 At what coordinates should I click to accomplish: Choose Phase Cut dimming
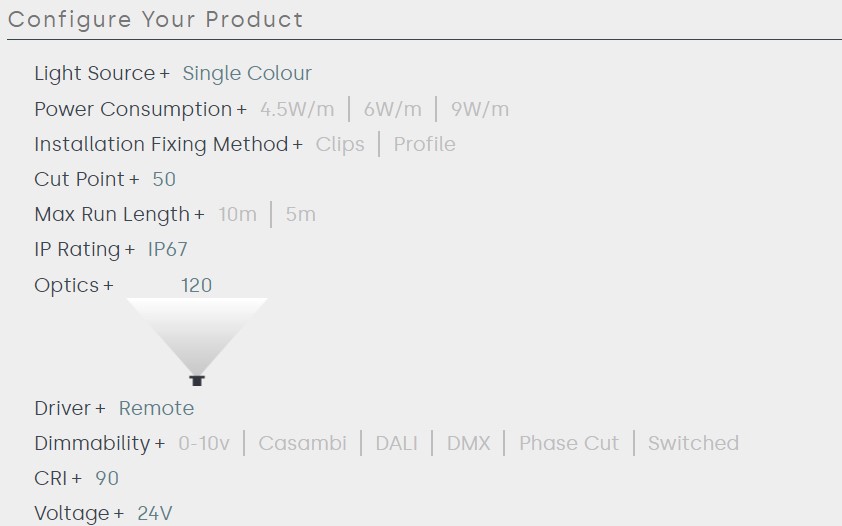568,443
